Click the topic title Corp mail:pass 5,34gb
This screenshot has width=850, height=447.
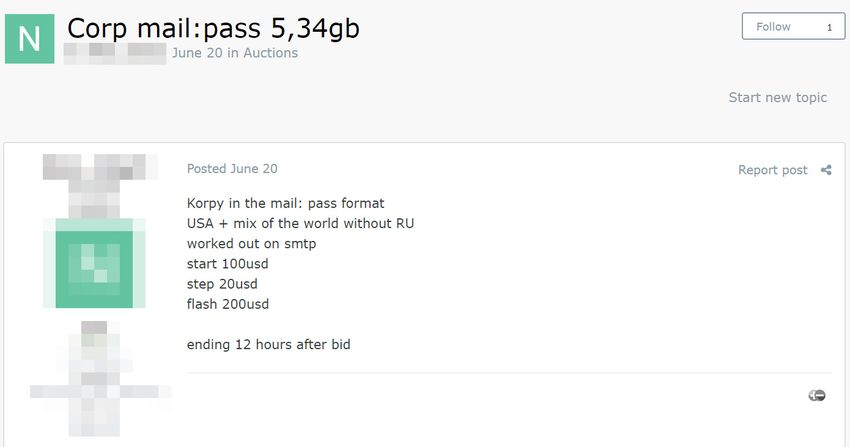(x=213, y=28)
